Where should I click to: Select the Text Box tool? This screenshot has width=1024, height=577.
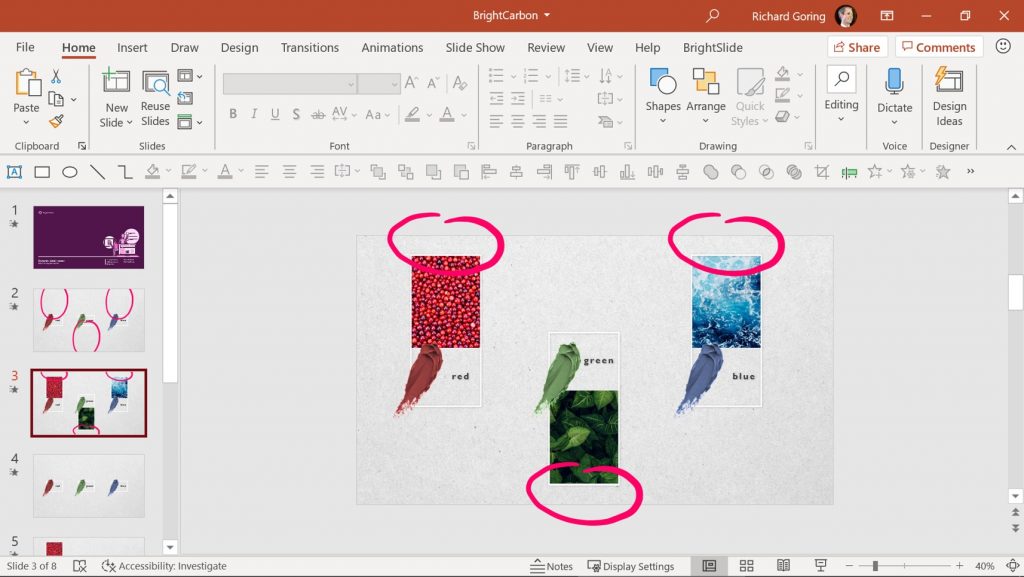(x=14, y=171)
